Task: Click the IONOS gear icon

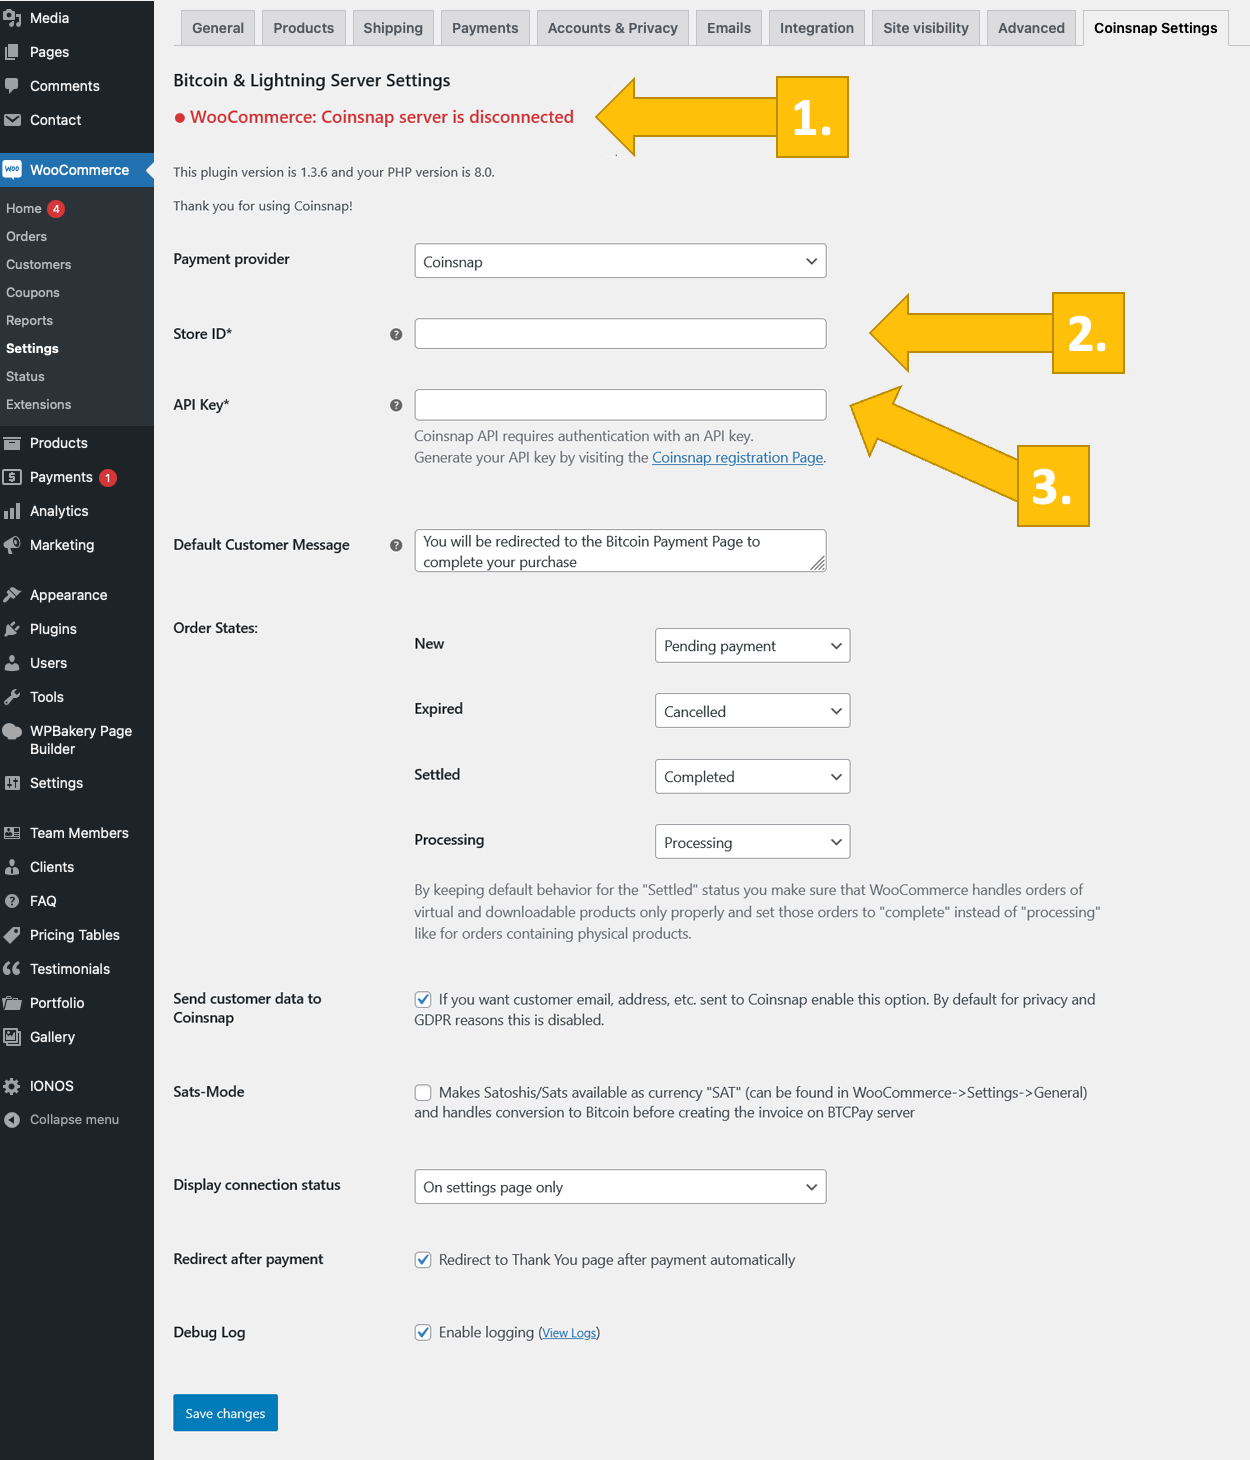Action: (12, 1086)
